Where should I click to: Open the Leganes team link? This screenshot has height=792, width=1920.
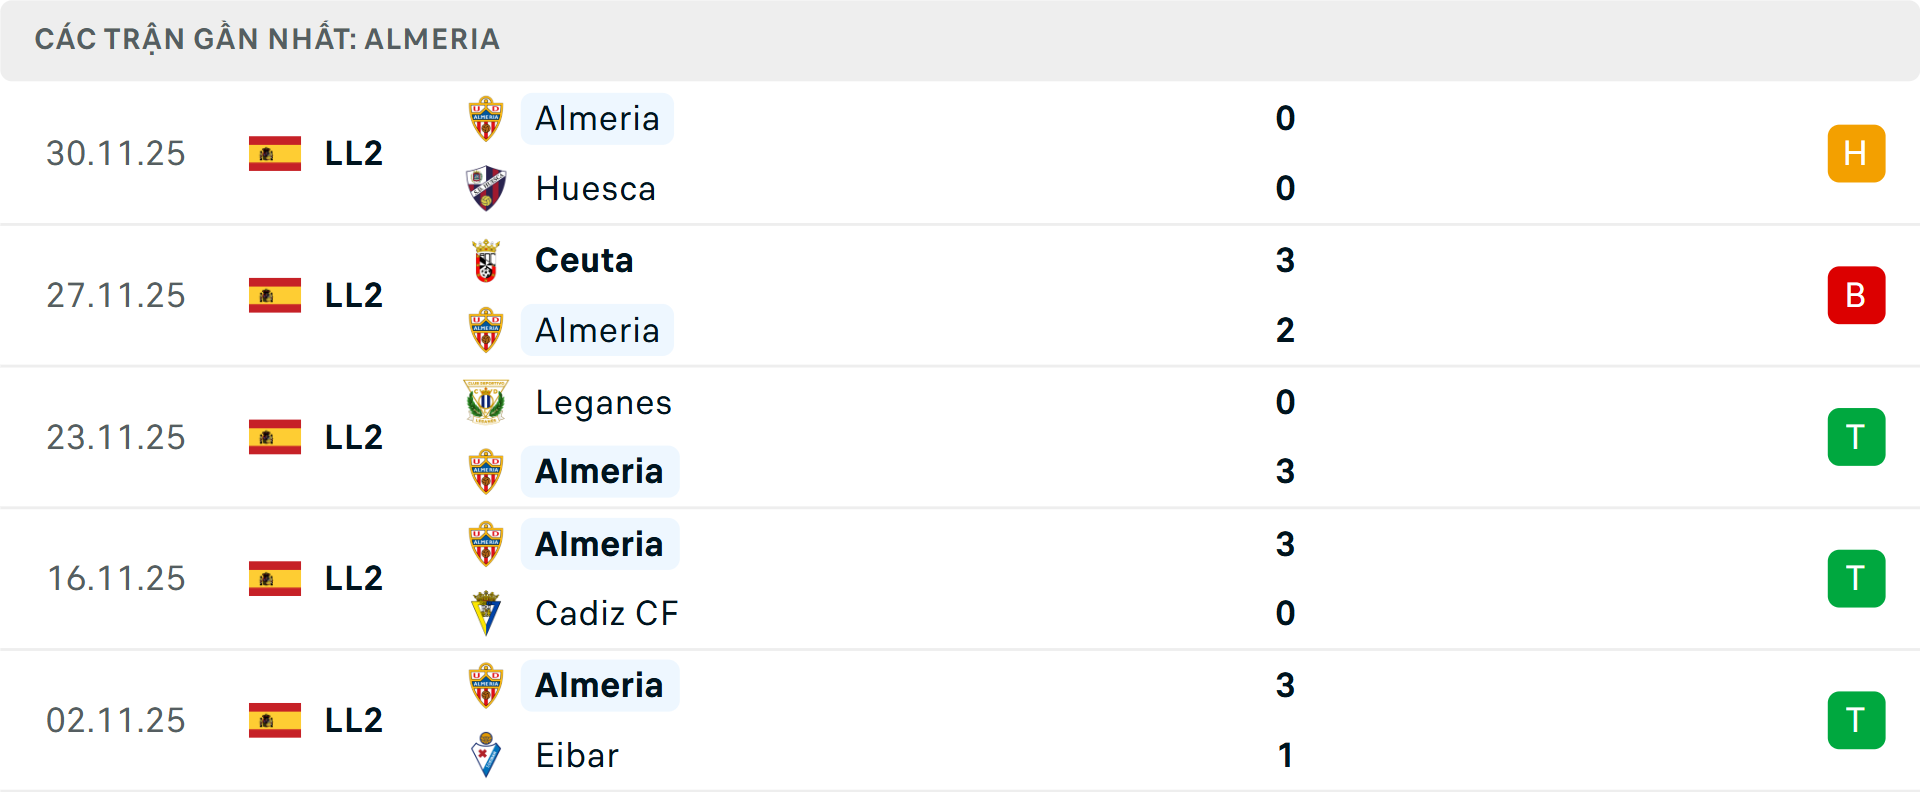tap(603, 402)
